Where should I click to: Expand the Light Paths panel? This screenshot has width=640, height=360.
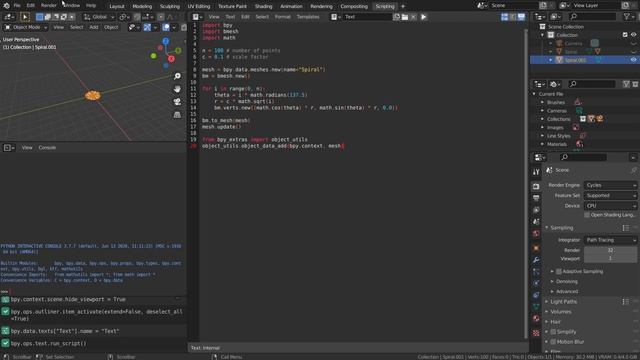point(563,302)
